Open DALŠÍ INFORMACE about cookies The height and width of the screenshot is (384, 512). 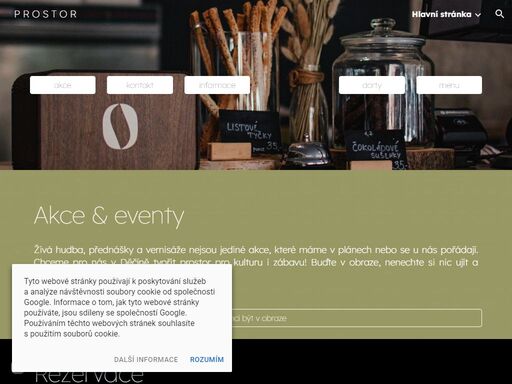click(x=146, y=360)
